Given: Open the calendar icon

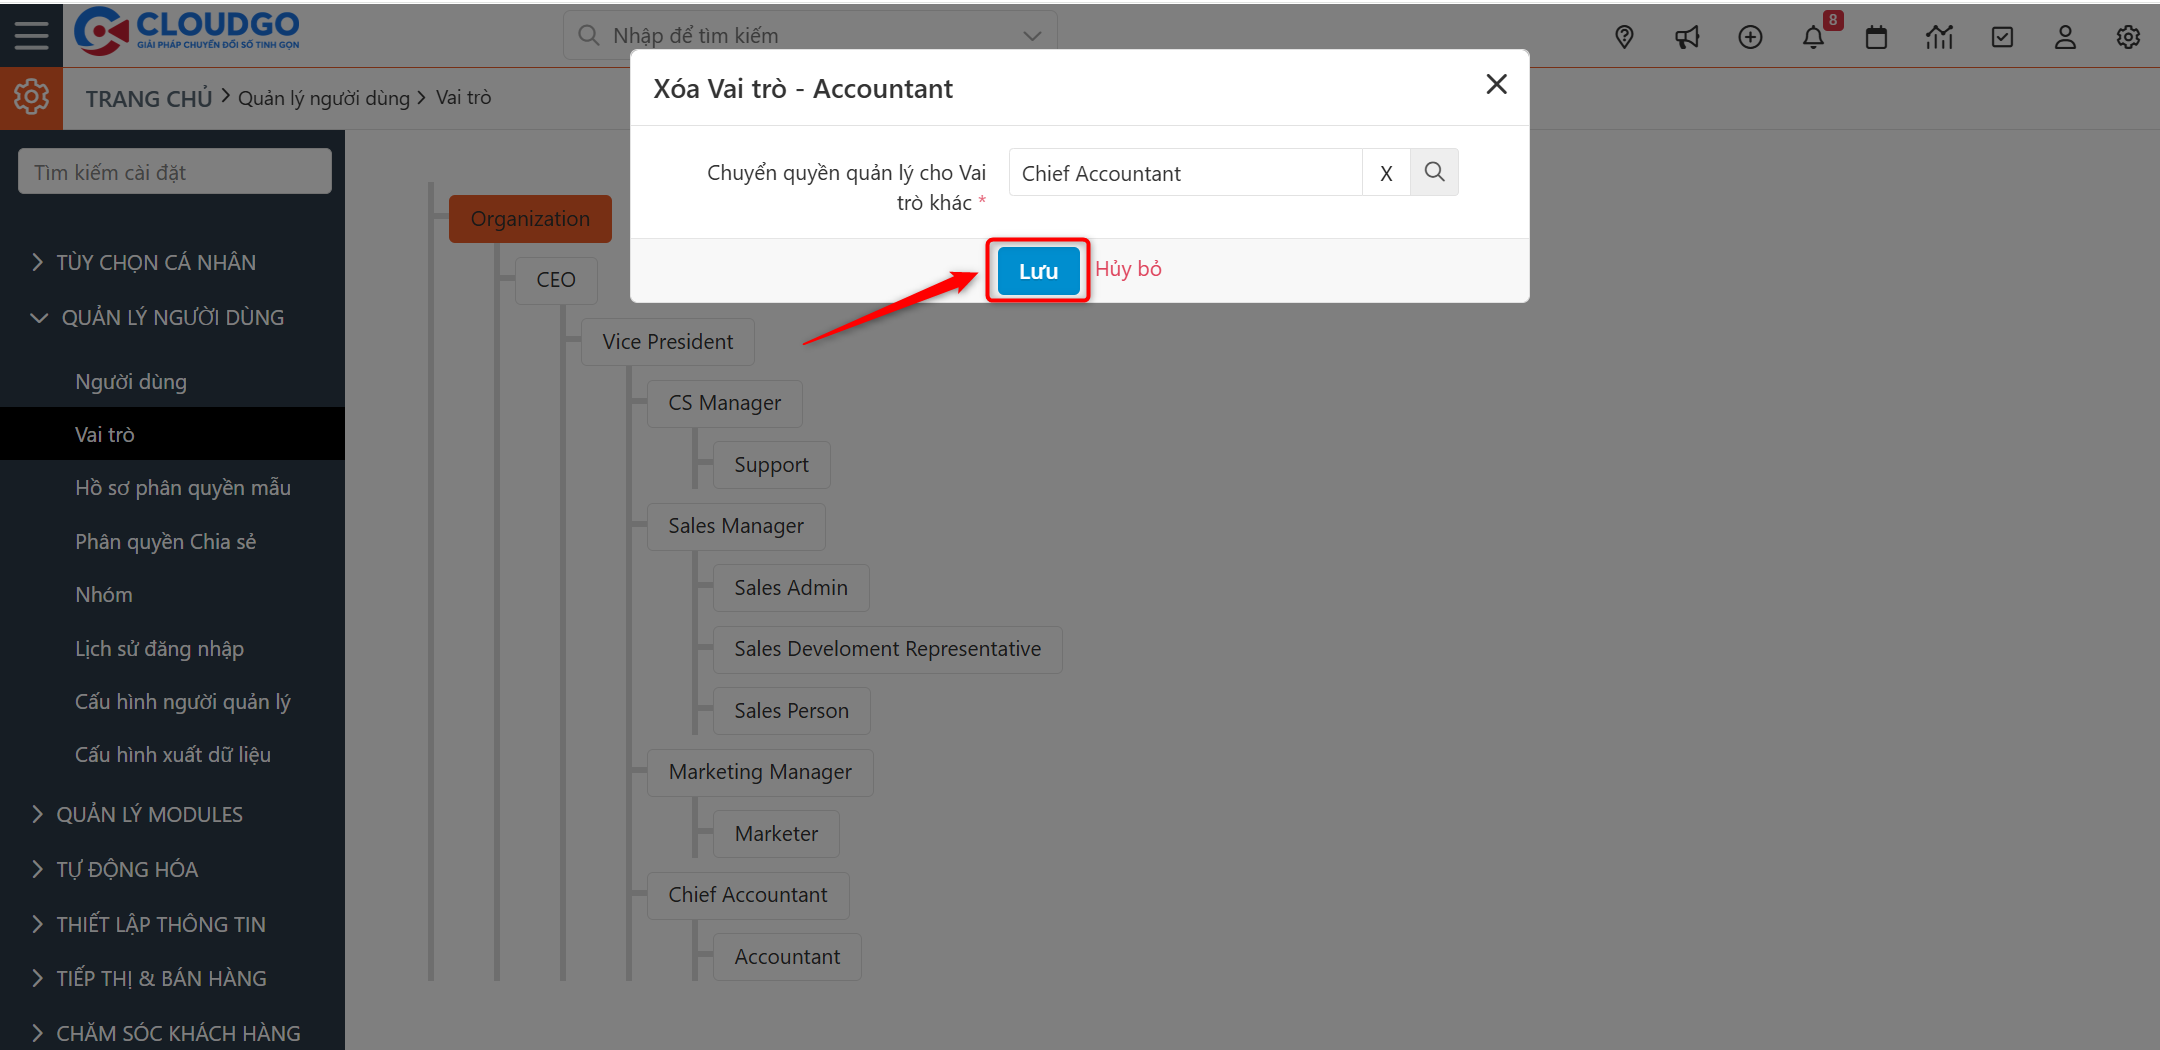Looking at the screenshot, I should coord(1876,36).
